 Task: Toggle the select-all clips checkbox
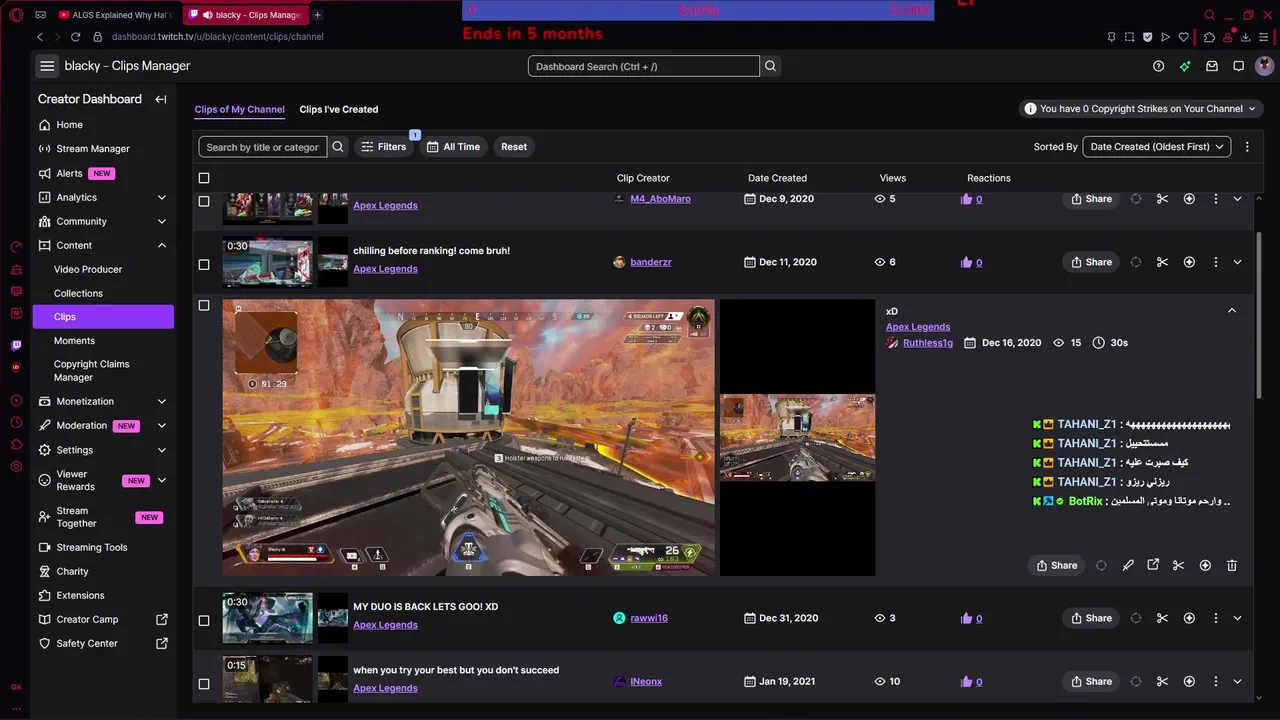pos(204,178)
